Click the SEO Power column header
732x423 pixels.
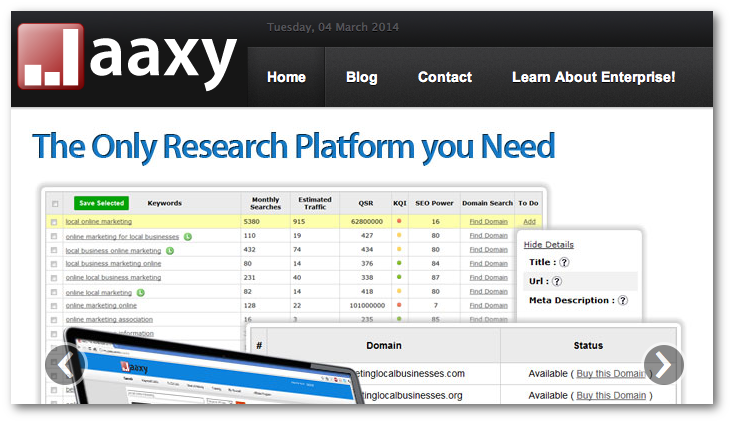[434, 204]
